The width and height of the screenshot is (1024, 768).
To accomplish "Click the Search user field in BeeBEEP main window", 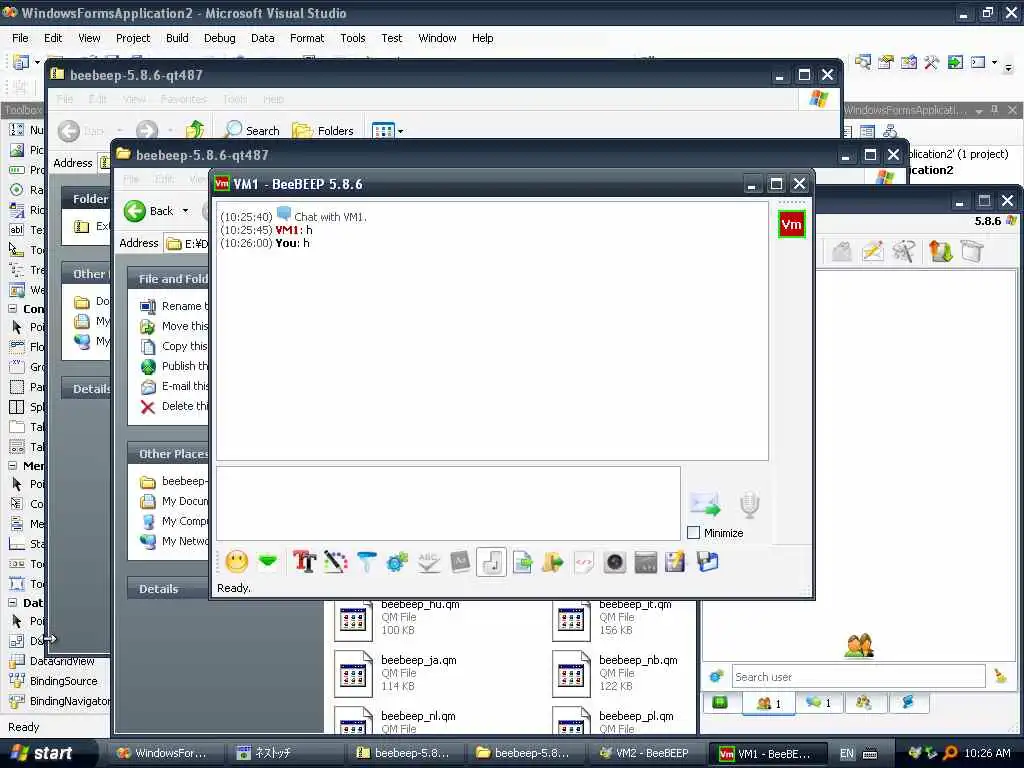I will coord(858,677).
